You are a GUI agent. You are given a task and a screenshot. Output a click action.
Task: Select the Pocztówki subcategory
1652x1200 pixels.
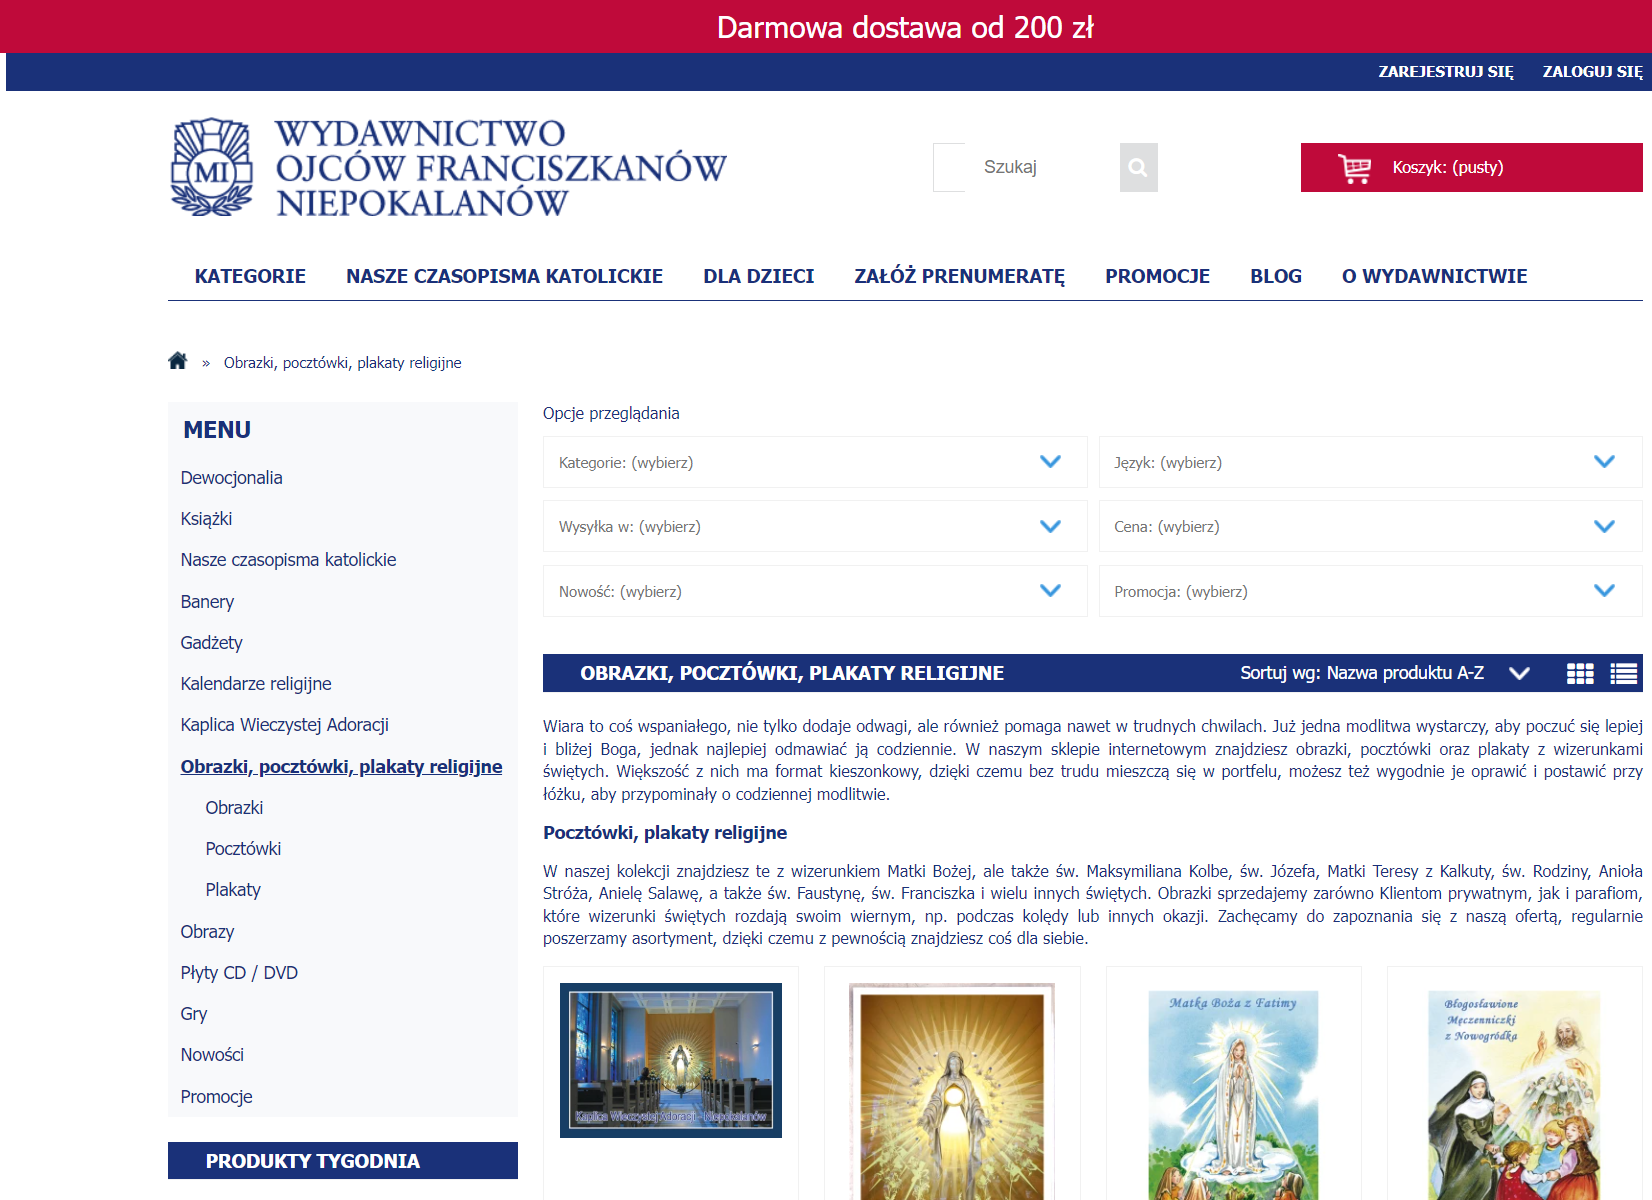coord(243,849)
